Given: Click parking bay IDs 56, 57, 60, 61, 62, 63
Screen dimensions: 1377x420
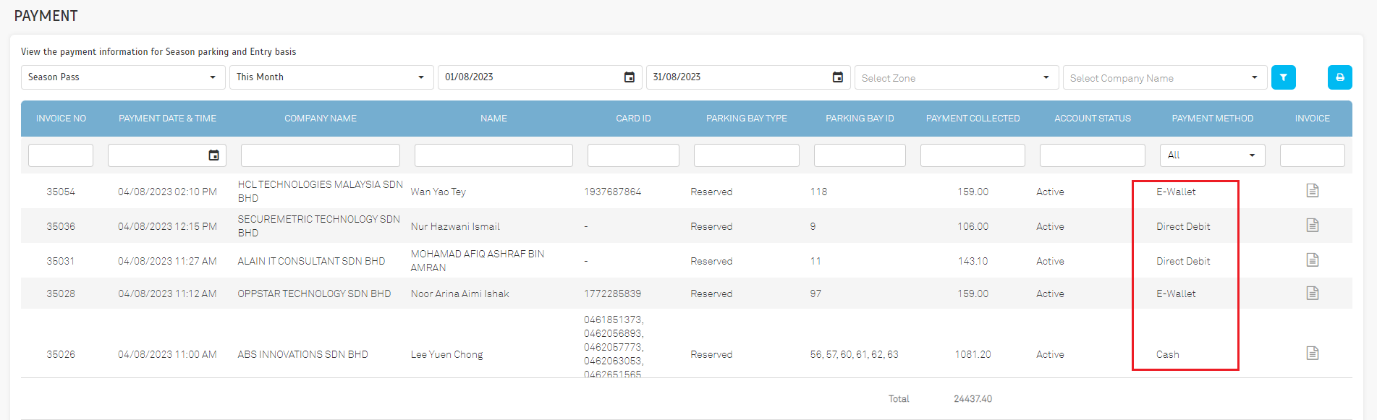Looking at the screenshot, I should [x=854, y=354].
